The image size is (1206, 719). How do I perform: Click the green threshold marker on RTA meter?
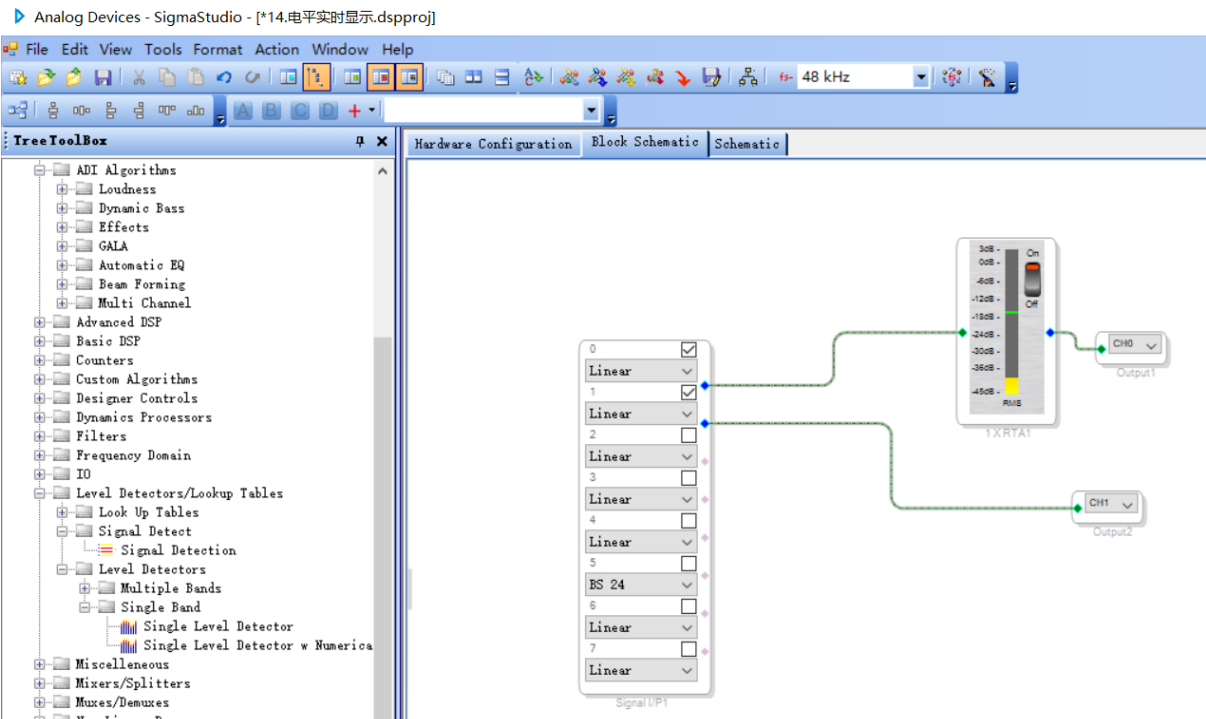coord(1012,313)
